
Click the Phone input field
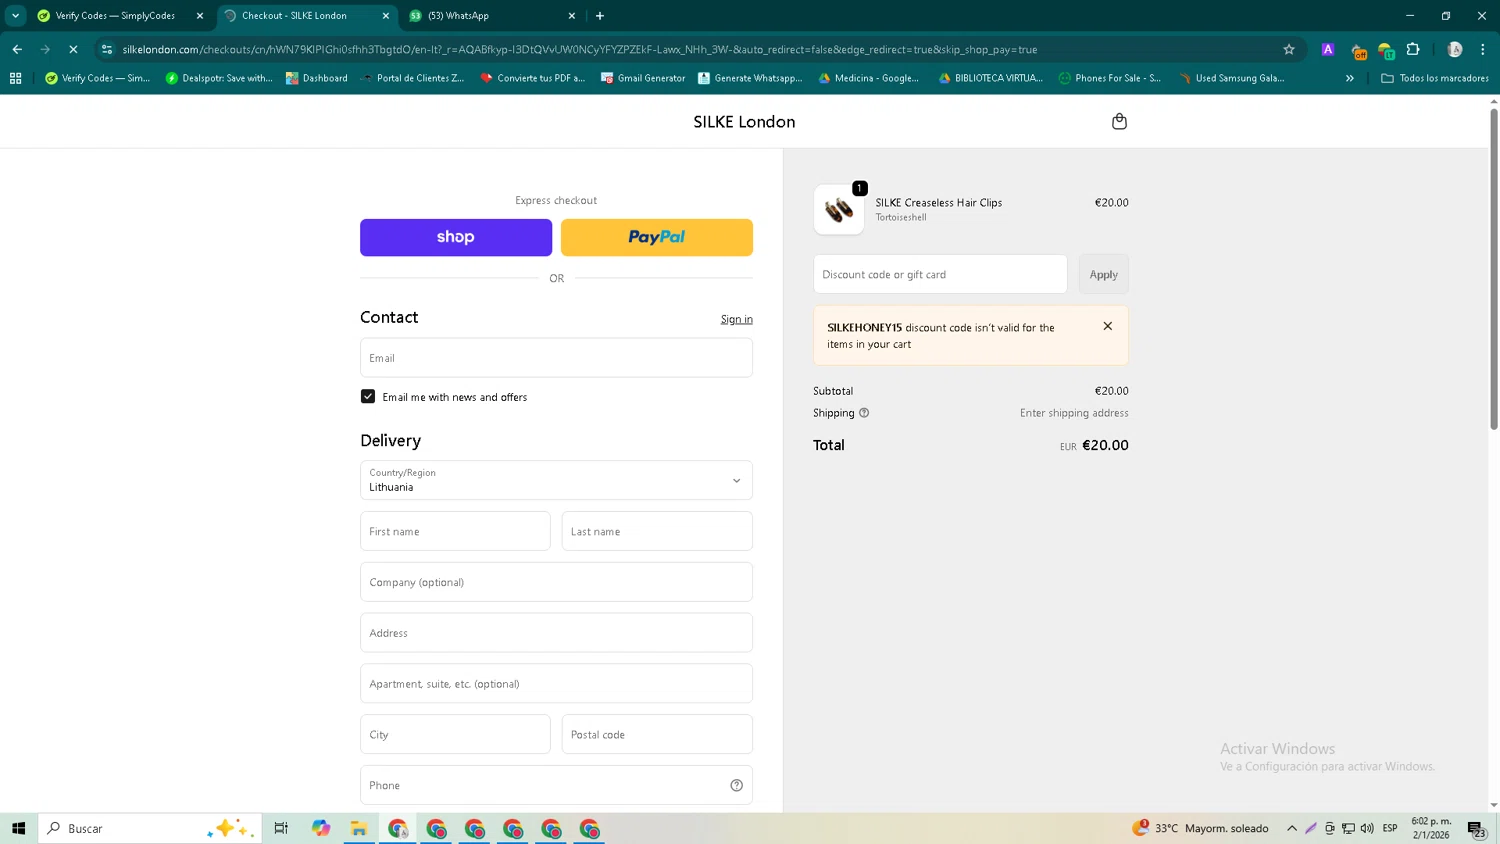(x=556, y=785)
